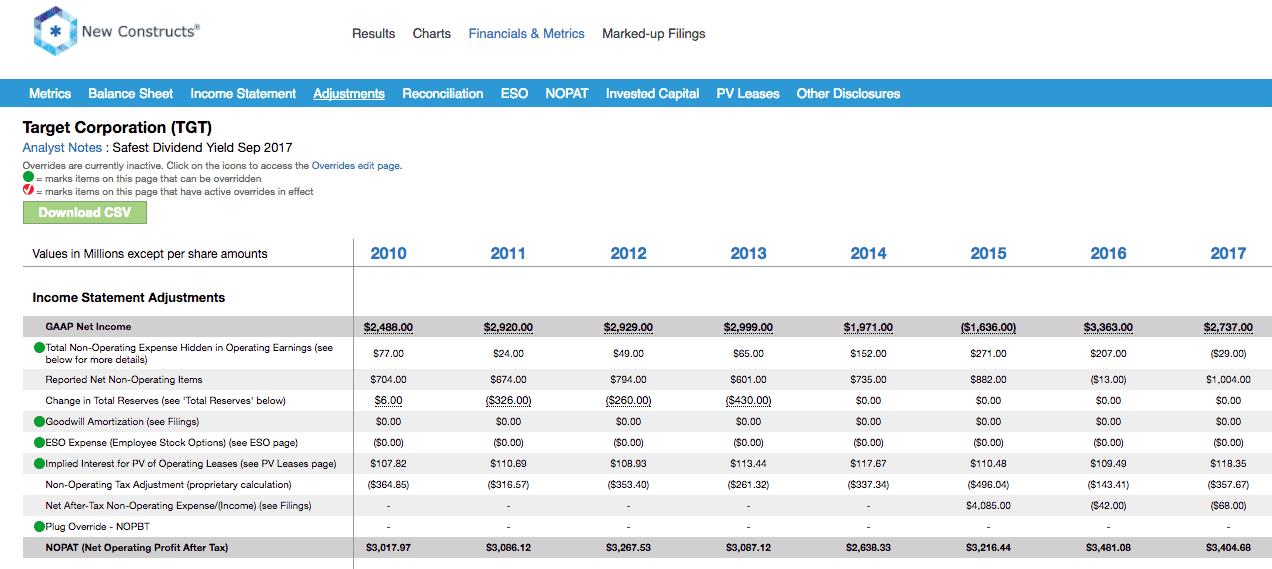Open the 2015 year column header
Screen dimensions: 1272x569
(x=988, y=253)
